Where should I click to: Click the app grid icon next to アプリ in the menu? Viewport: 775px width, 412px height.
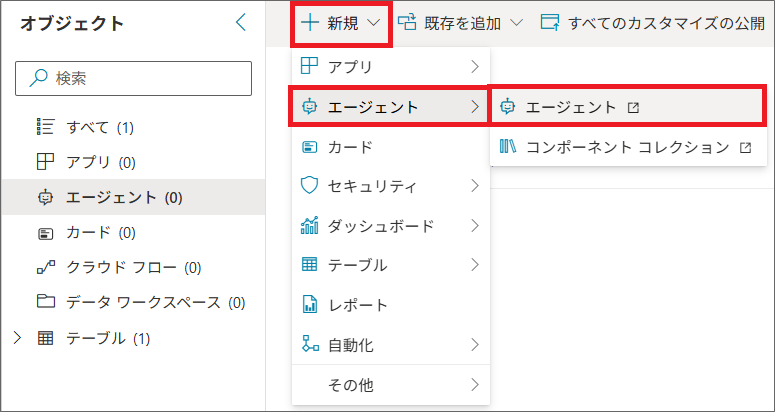pos(309,66)
